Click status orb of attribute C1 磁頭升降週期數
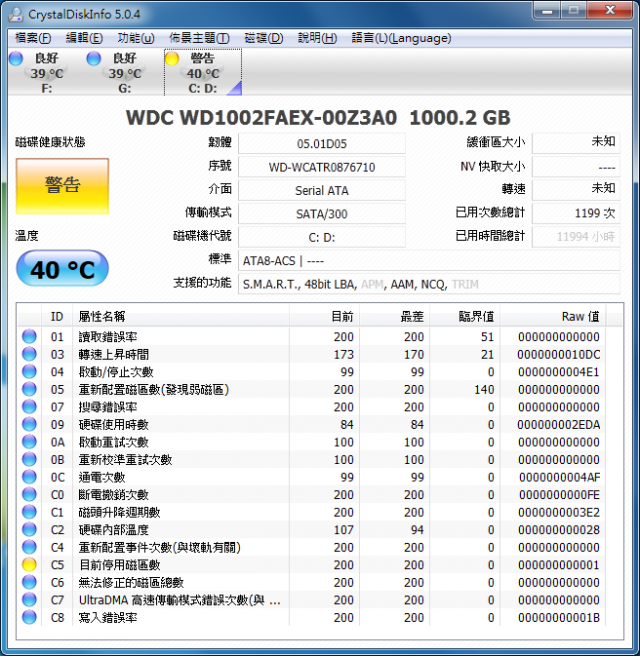This screenshot has width=640, height=657. 29,512
